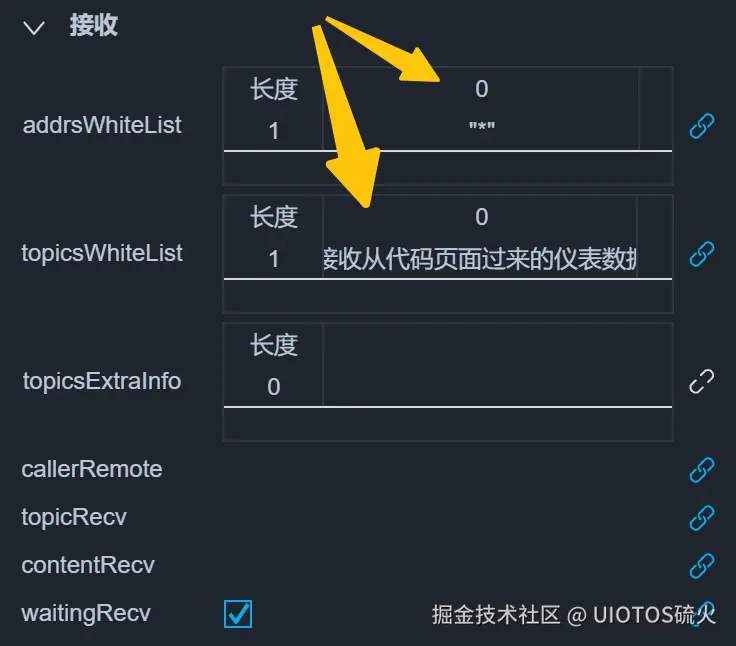
Task: Uncheck the waitingRecv checkbox
Action: tap(238, 614)
